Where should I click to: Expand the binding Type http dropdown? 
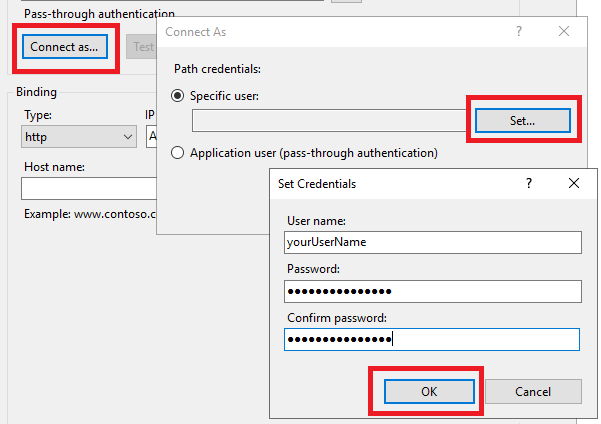click(79, 136)
